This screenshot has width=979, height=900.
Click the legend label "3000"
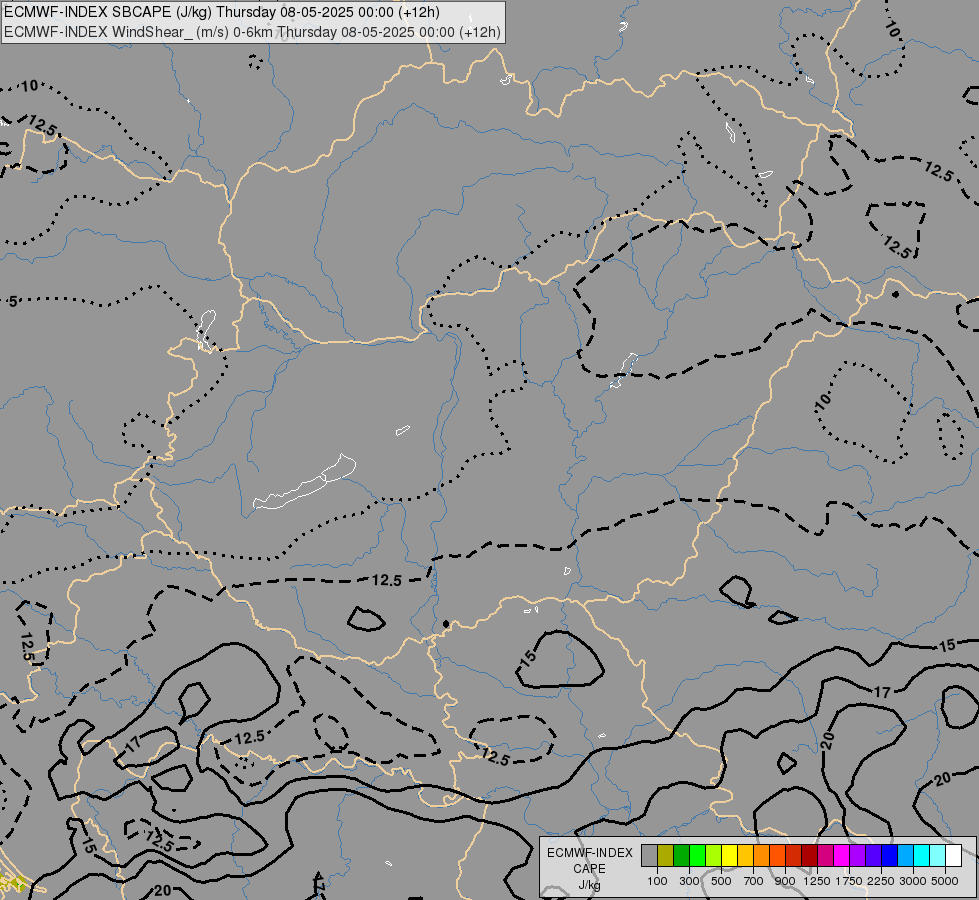pyautogui.click(x=913, y=881)
